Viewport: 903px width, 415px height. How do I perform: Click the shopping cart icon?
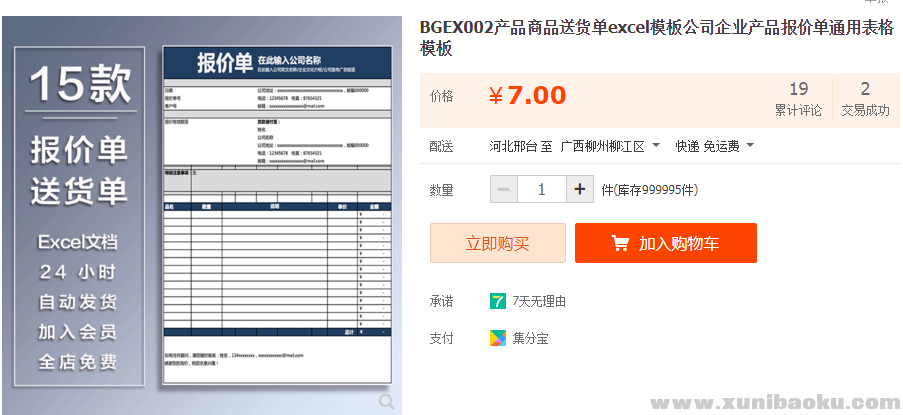click(621, 243)
